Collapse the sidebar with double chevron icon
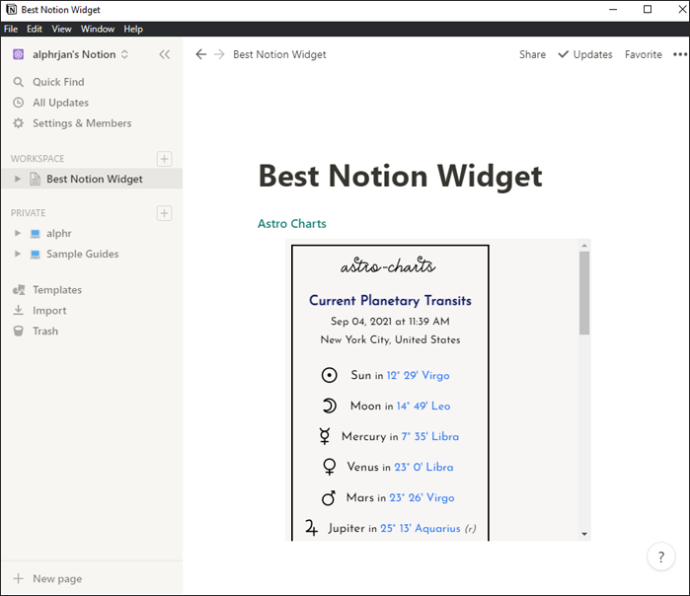690x596 pixels. 165,55
